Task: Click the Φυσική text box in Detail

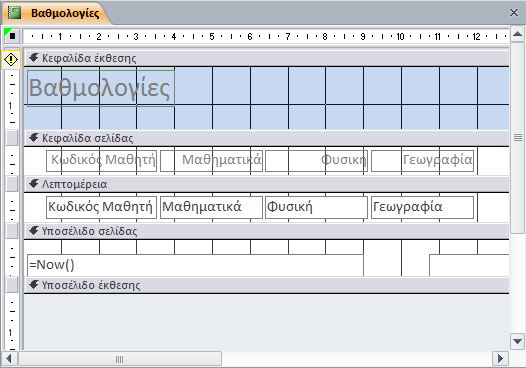Action: pos(316,207)
